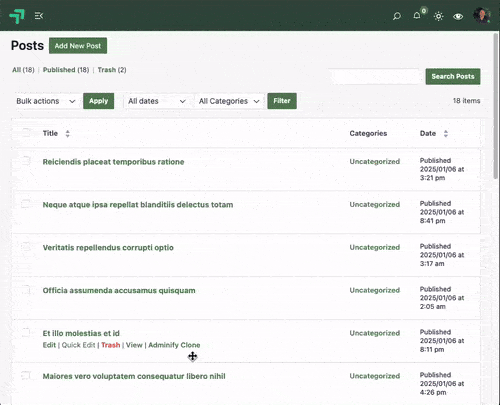Open post Maiores vero voluptatem consequatur libero
The image size is (500, 405).
coord(134,376)
